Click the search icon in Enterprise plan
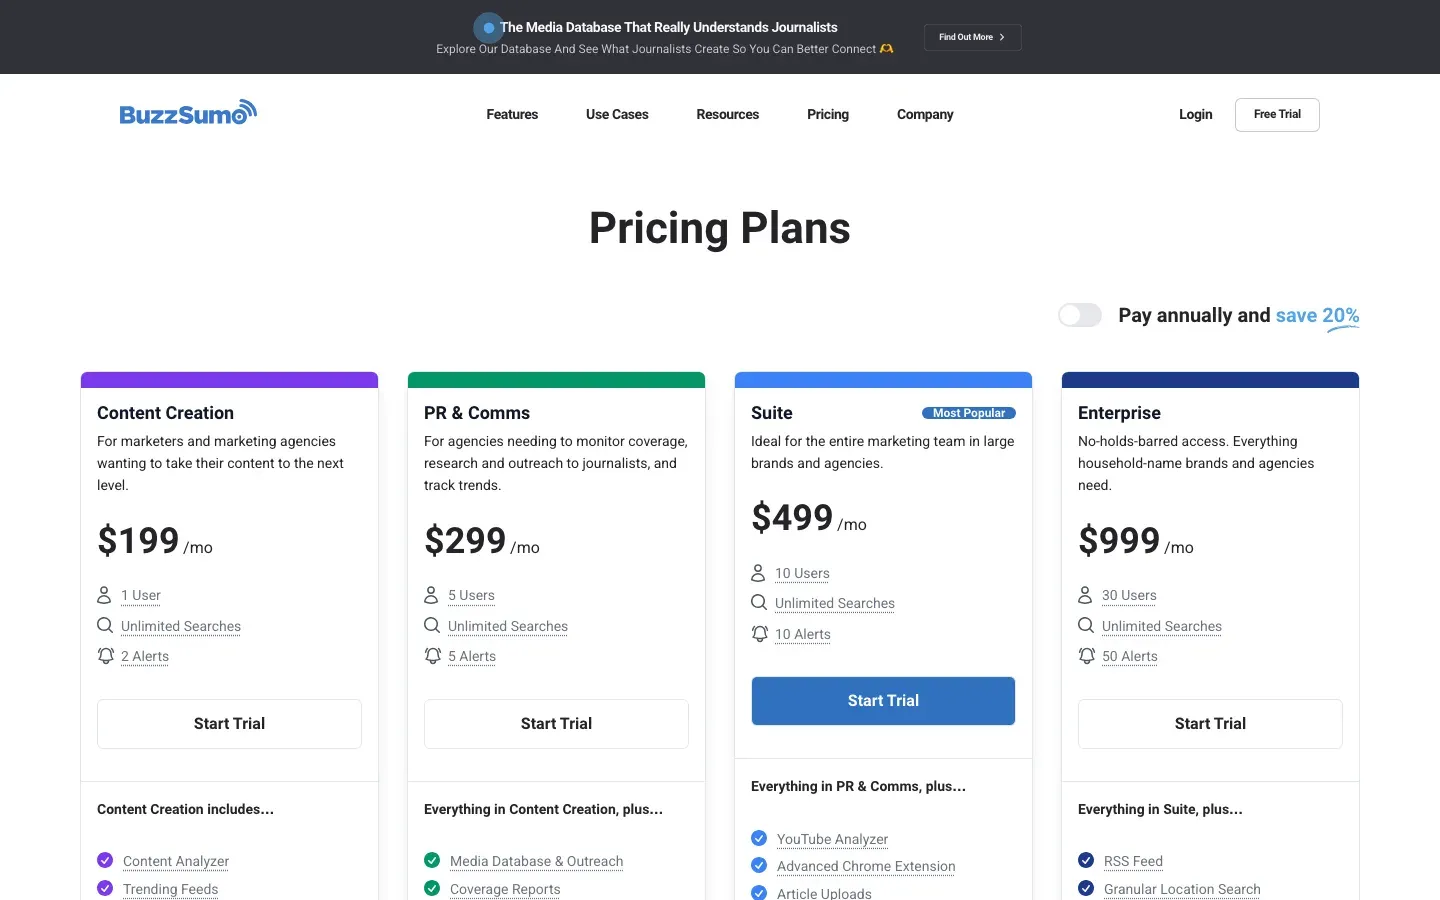The width and height of the screenshot is (1440, 900). pos(1086,625)
